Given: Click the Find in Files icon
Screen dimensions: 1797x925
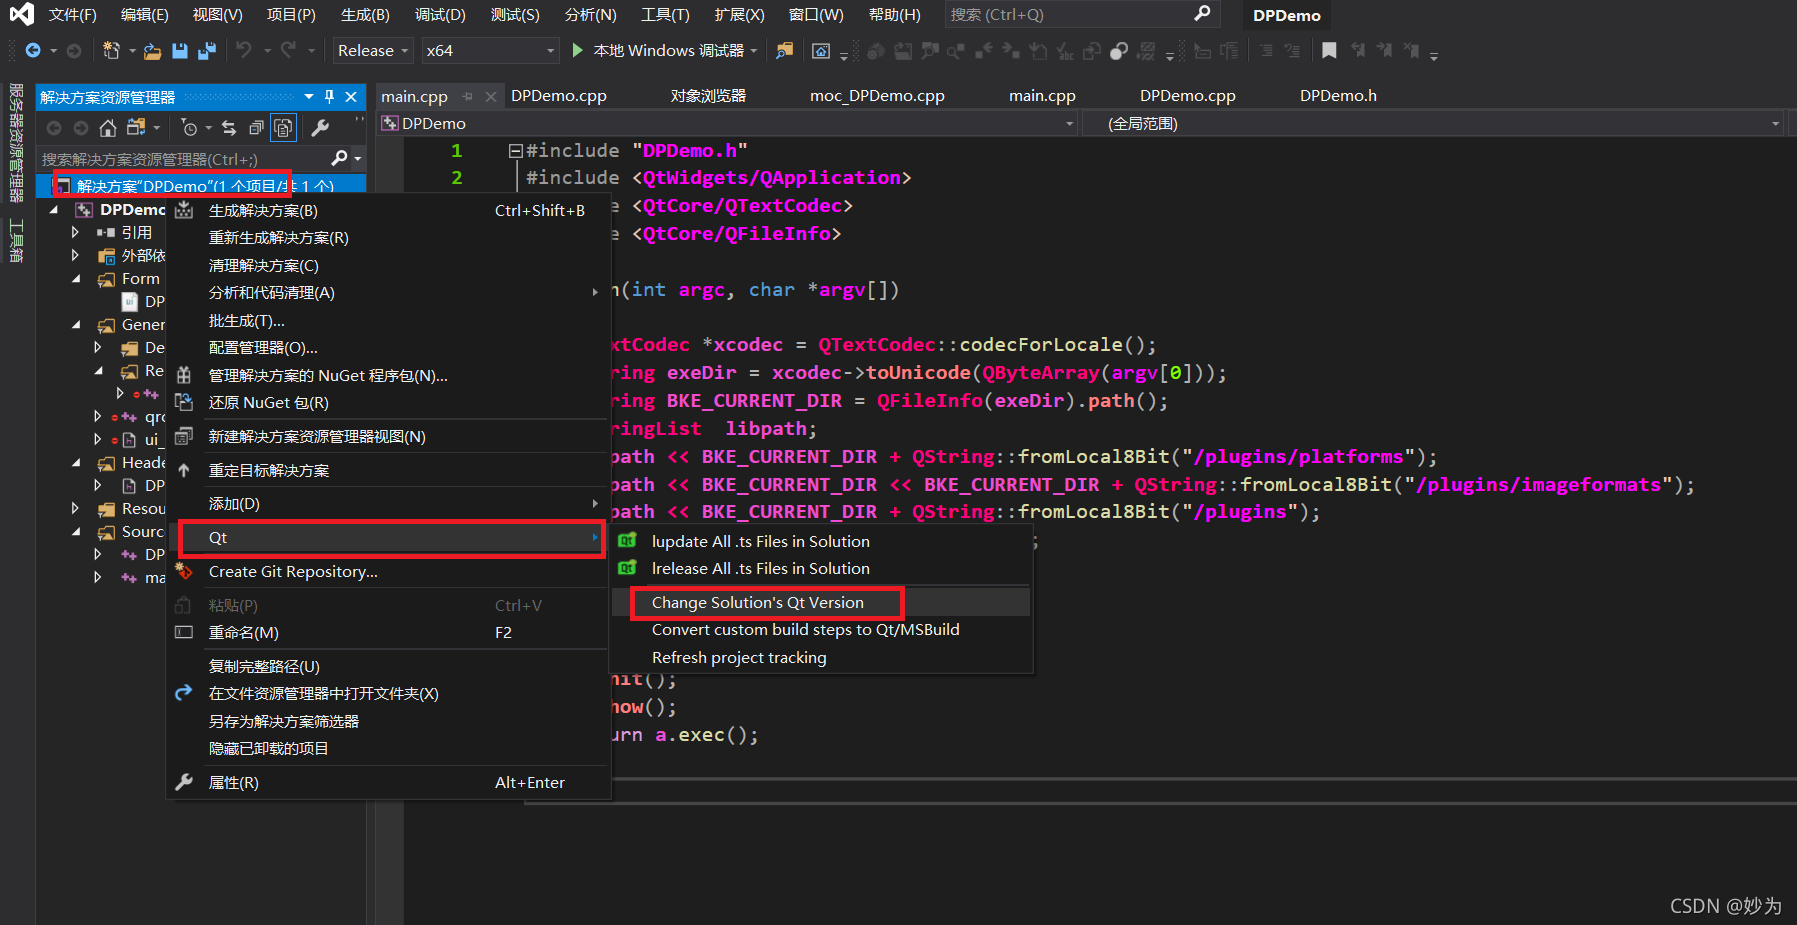Looking at the screenshot, I should [785, 50].
